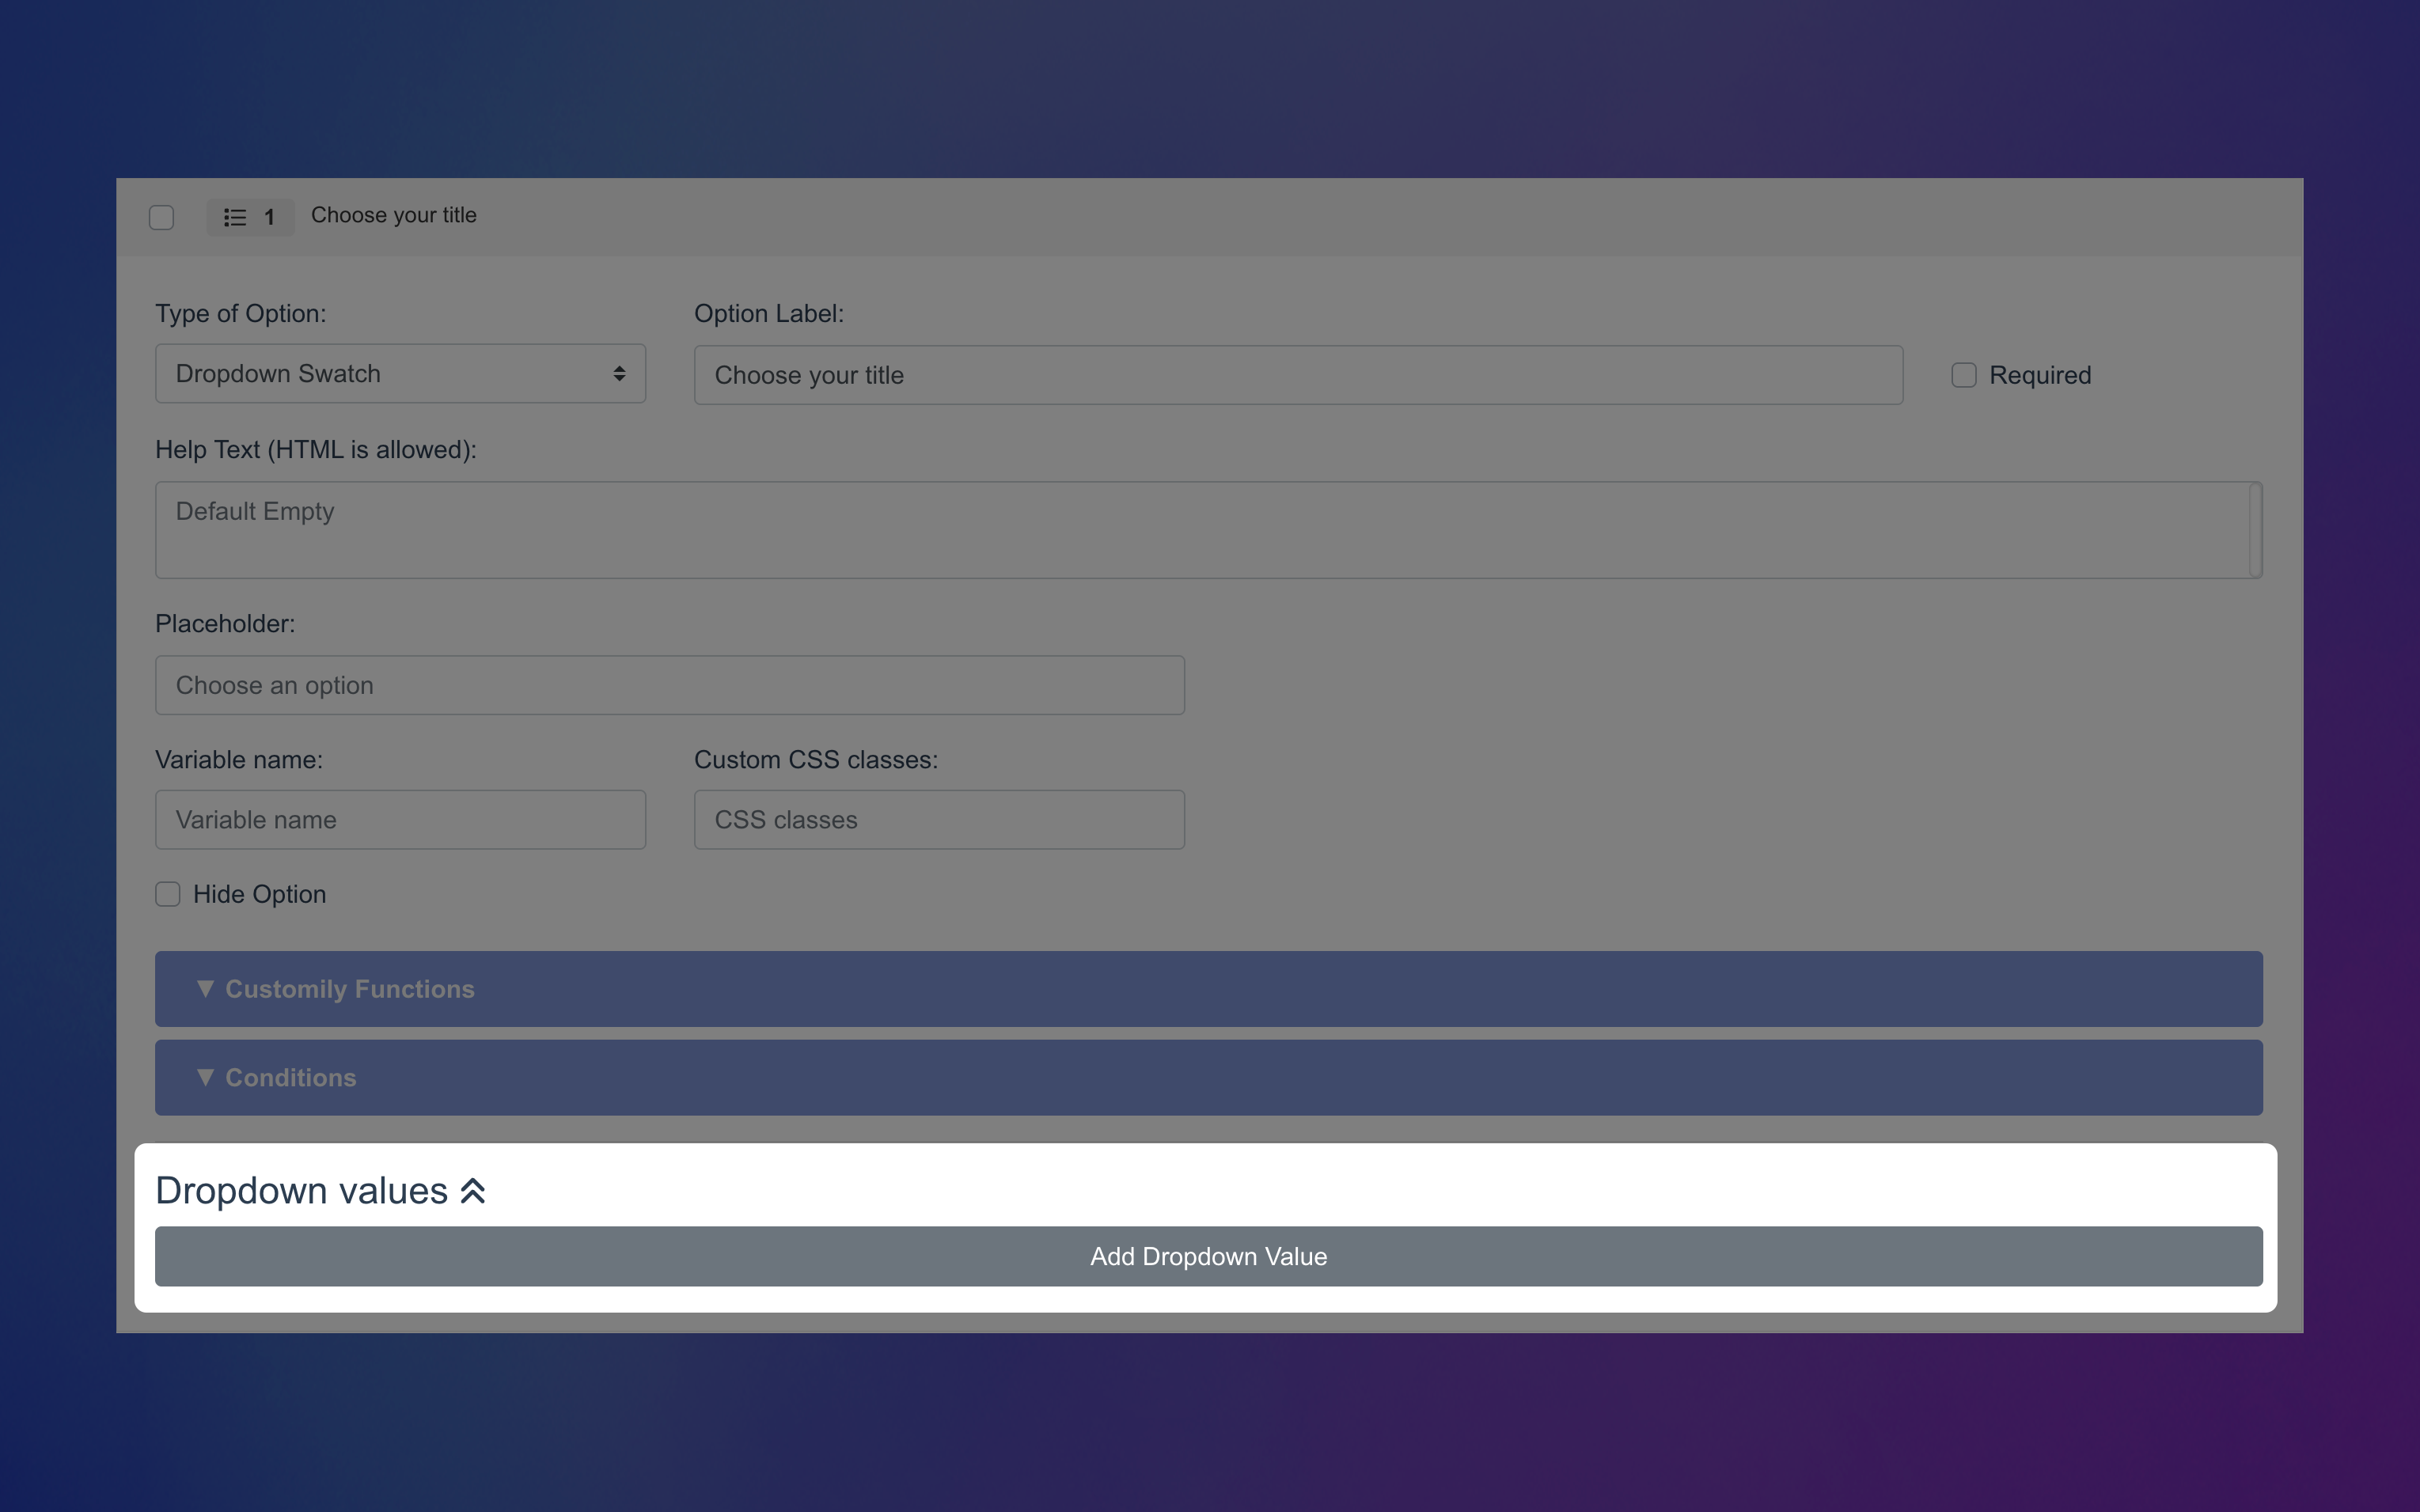This screenshot has width=2420, height=1512.
Task: Click the Placeholder input field
Action: click(x=670, y=685)
